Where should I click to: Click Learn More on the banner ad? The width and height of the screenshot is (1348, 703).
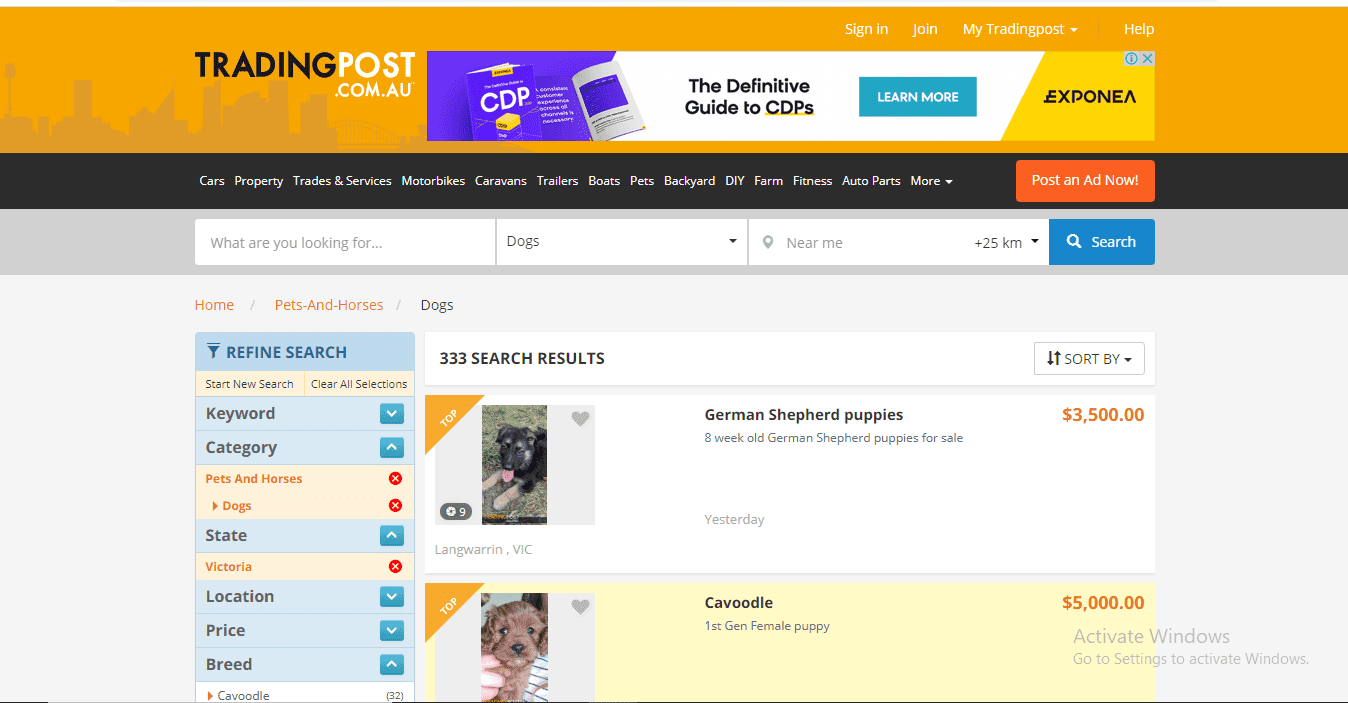click(x=918, y=97)
